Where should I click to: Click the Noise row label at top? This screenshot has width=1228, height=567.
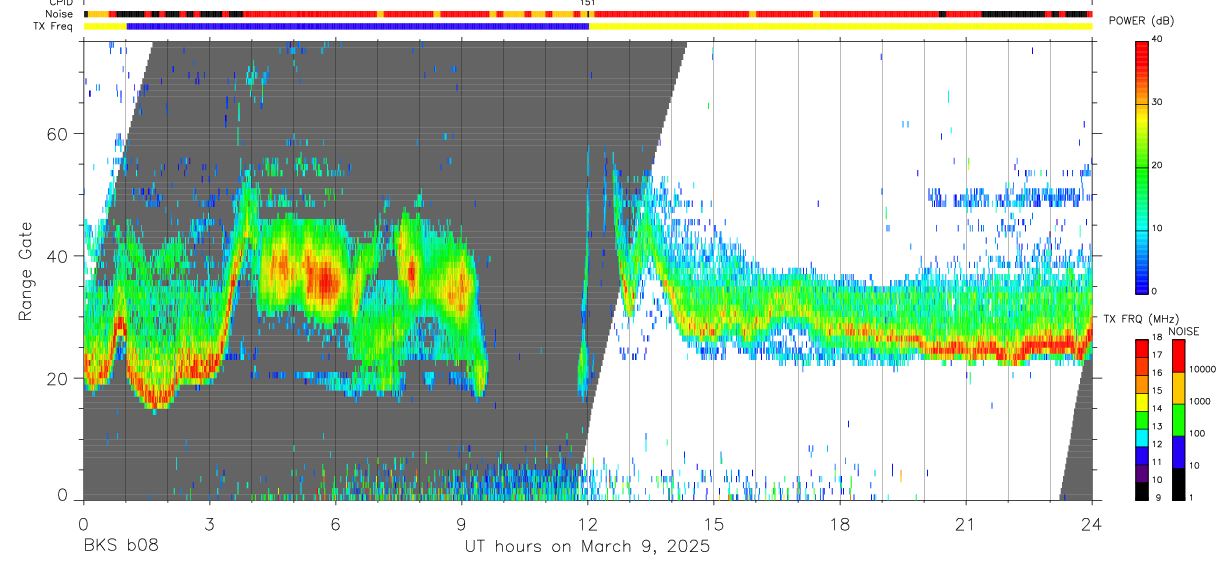(60, 15)
